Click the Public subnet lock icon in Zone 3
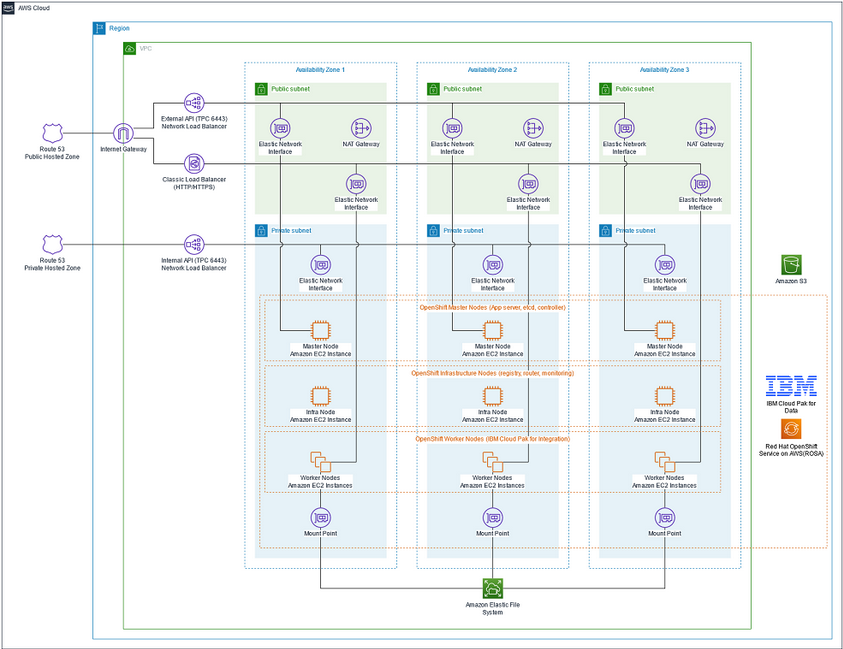843x649 pixels. point(605,89)
